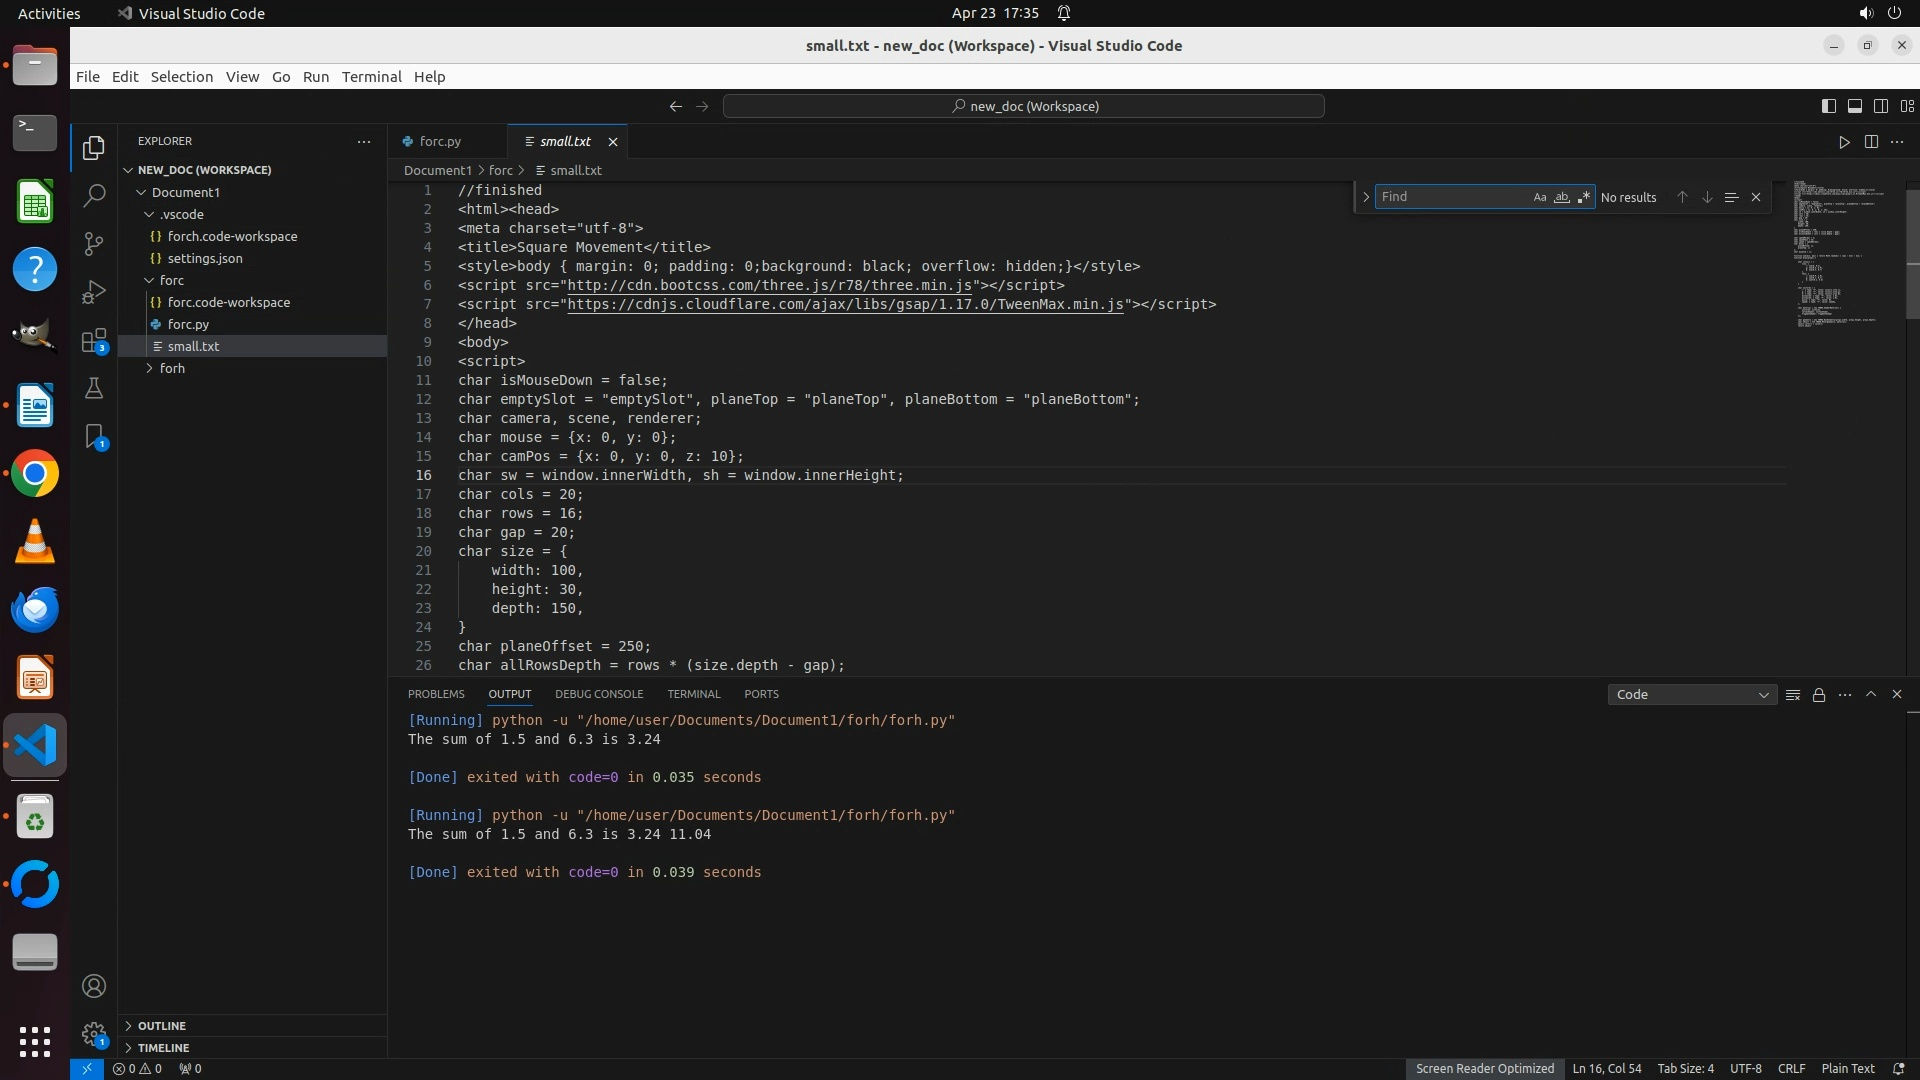This screenshot has width=1920, height=1080.
Task: Click inside the Find input field
Action: tap(1450, 197)
